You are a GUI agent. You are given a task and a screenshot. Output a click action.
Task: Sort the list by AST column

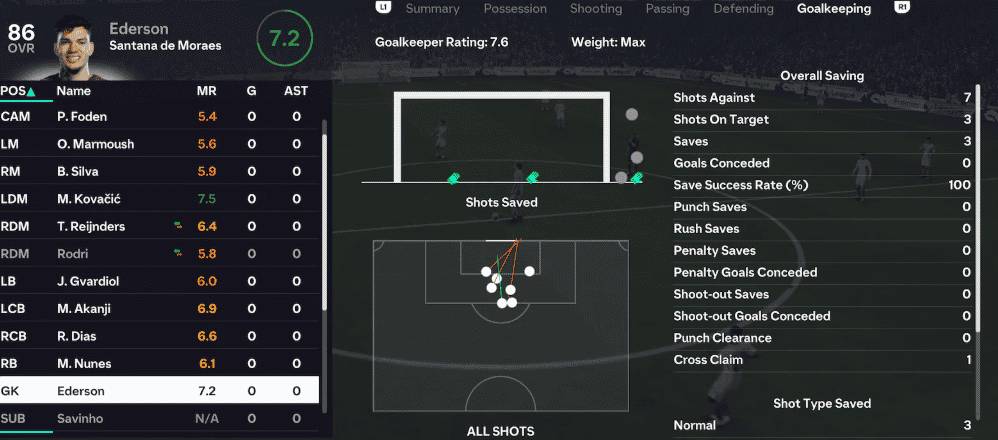click(x=296, y=91)
